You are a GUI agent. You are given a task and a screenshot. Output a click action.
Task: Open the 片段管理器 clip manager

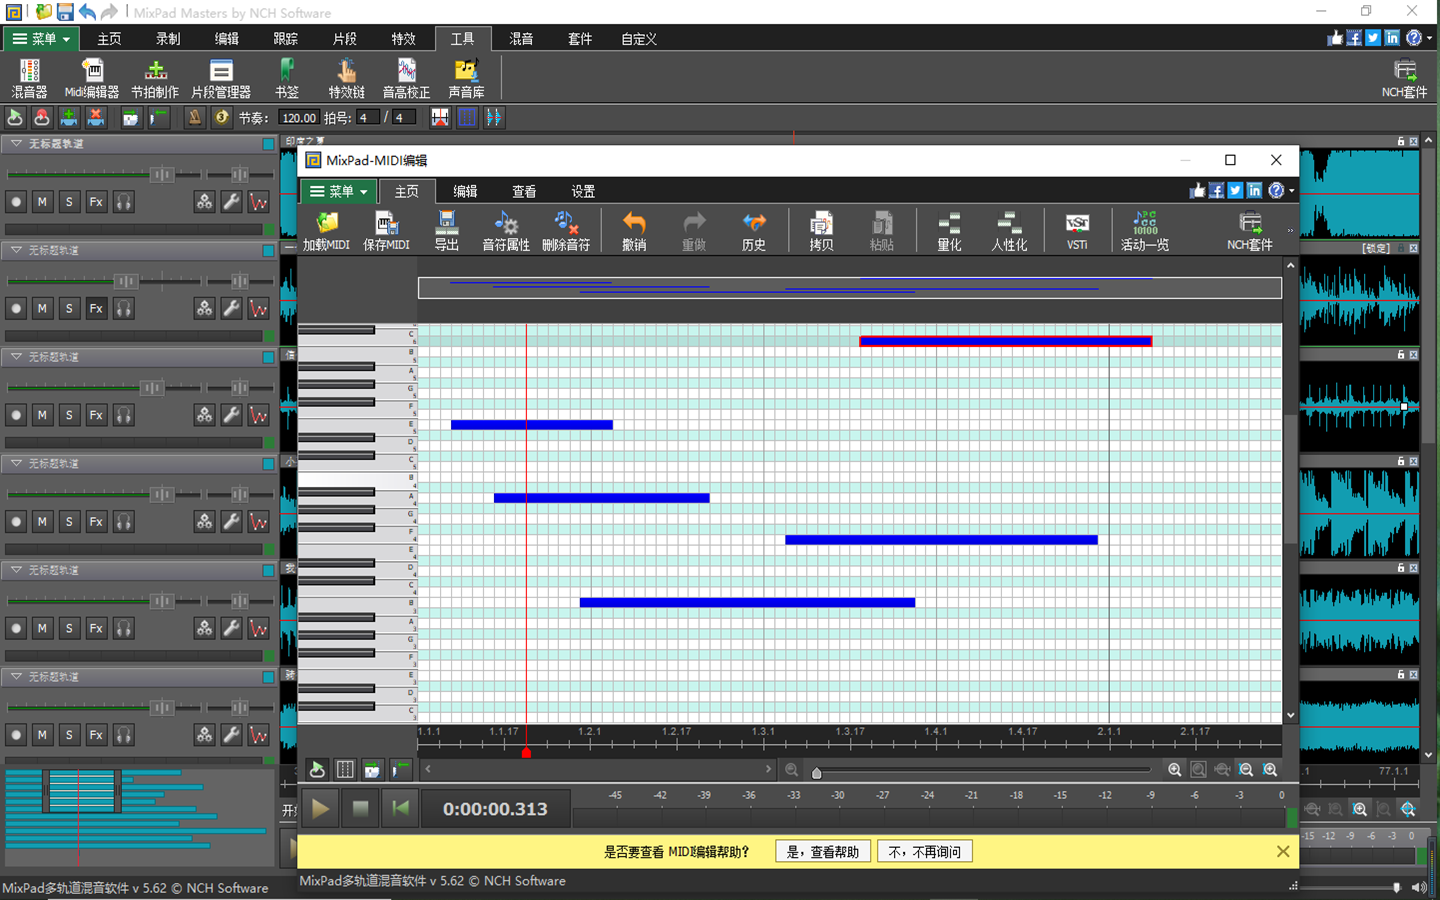[221, 78]
